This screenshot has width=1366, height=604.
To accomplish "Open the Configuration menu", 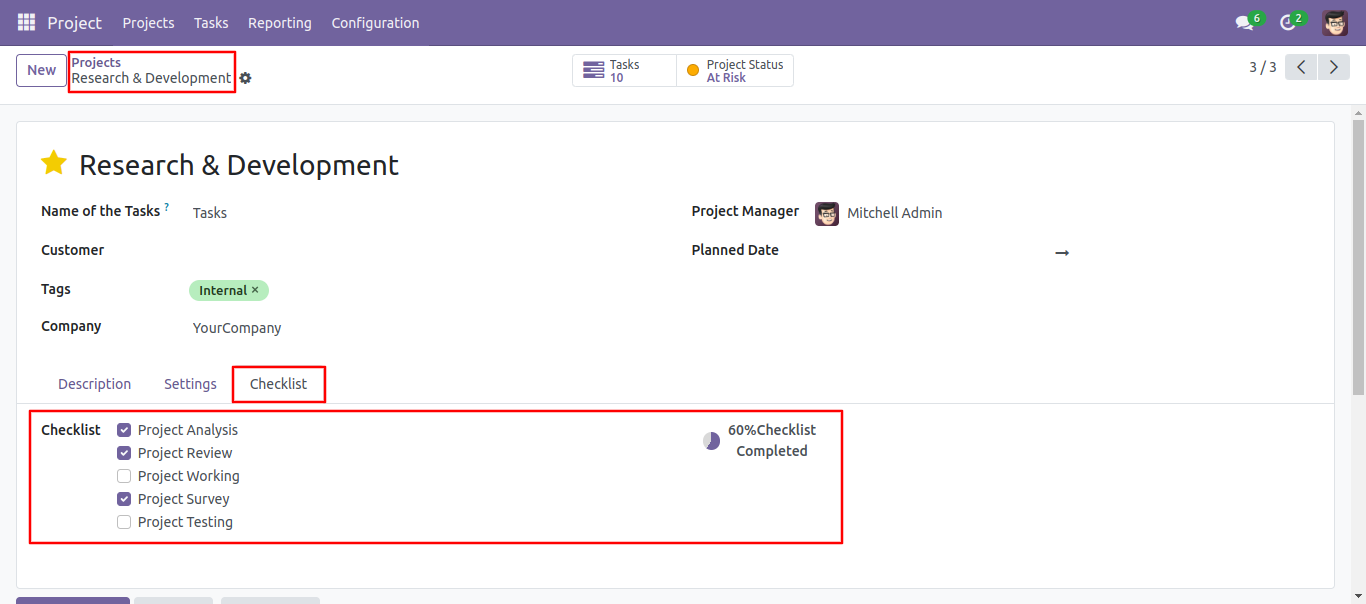I will [x=375, y=22].
